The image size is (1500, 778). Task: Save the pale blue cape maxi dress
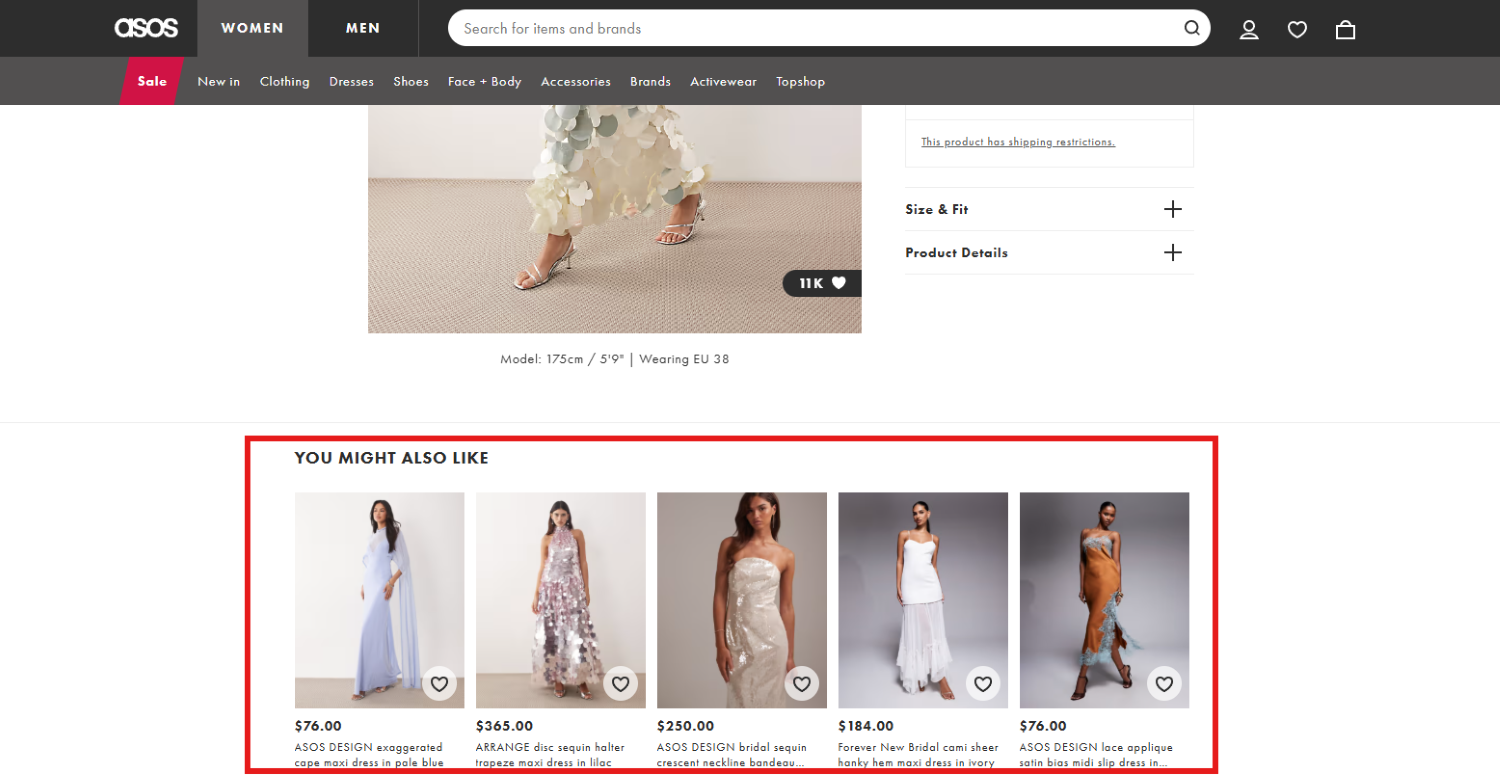pyautogui.click(x=439, y=684)
